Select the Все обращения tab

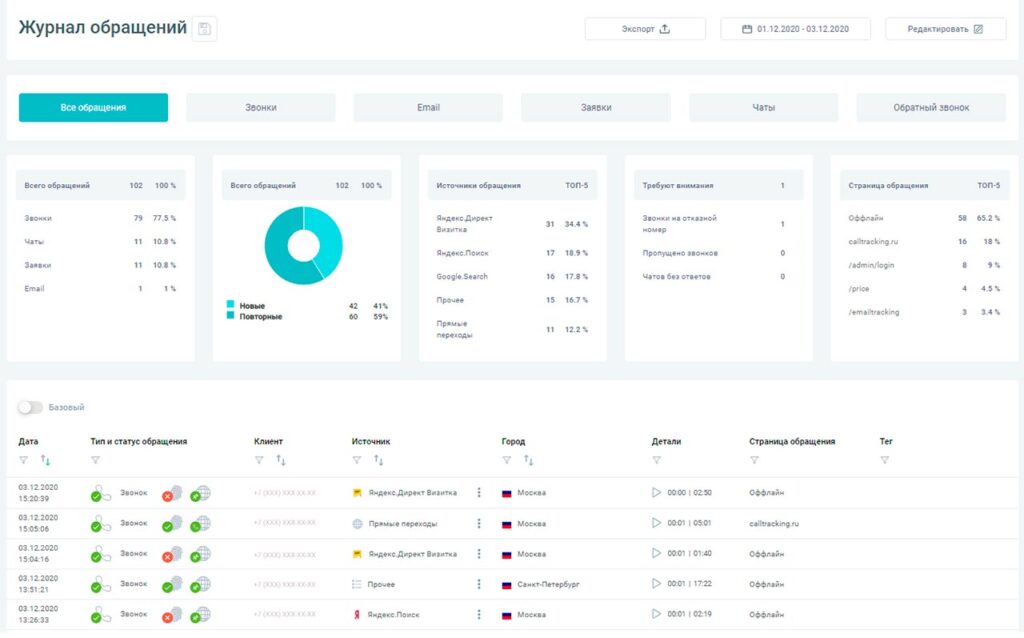click(93, 107)
